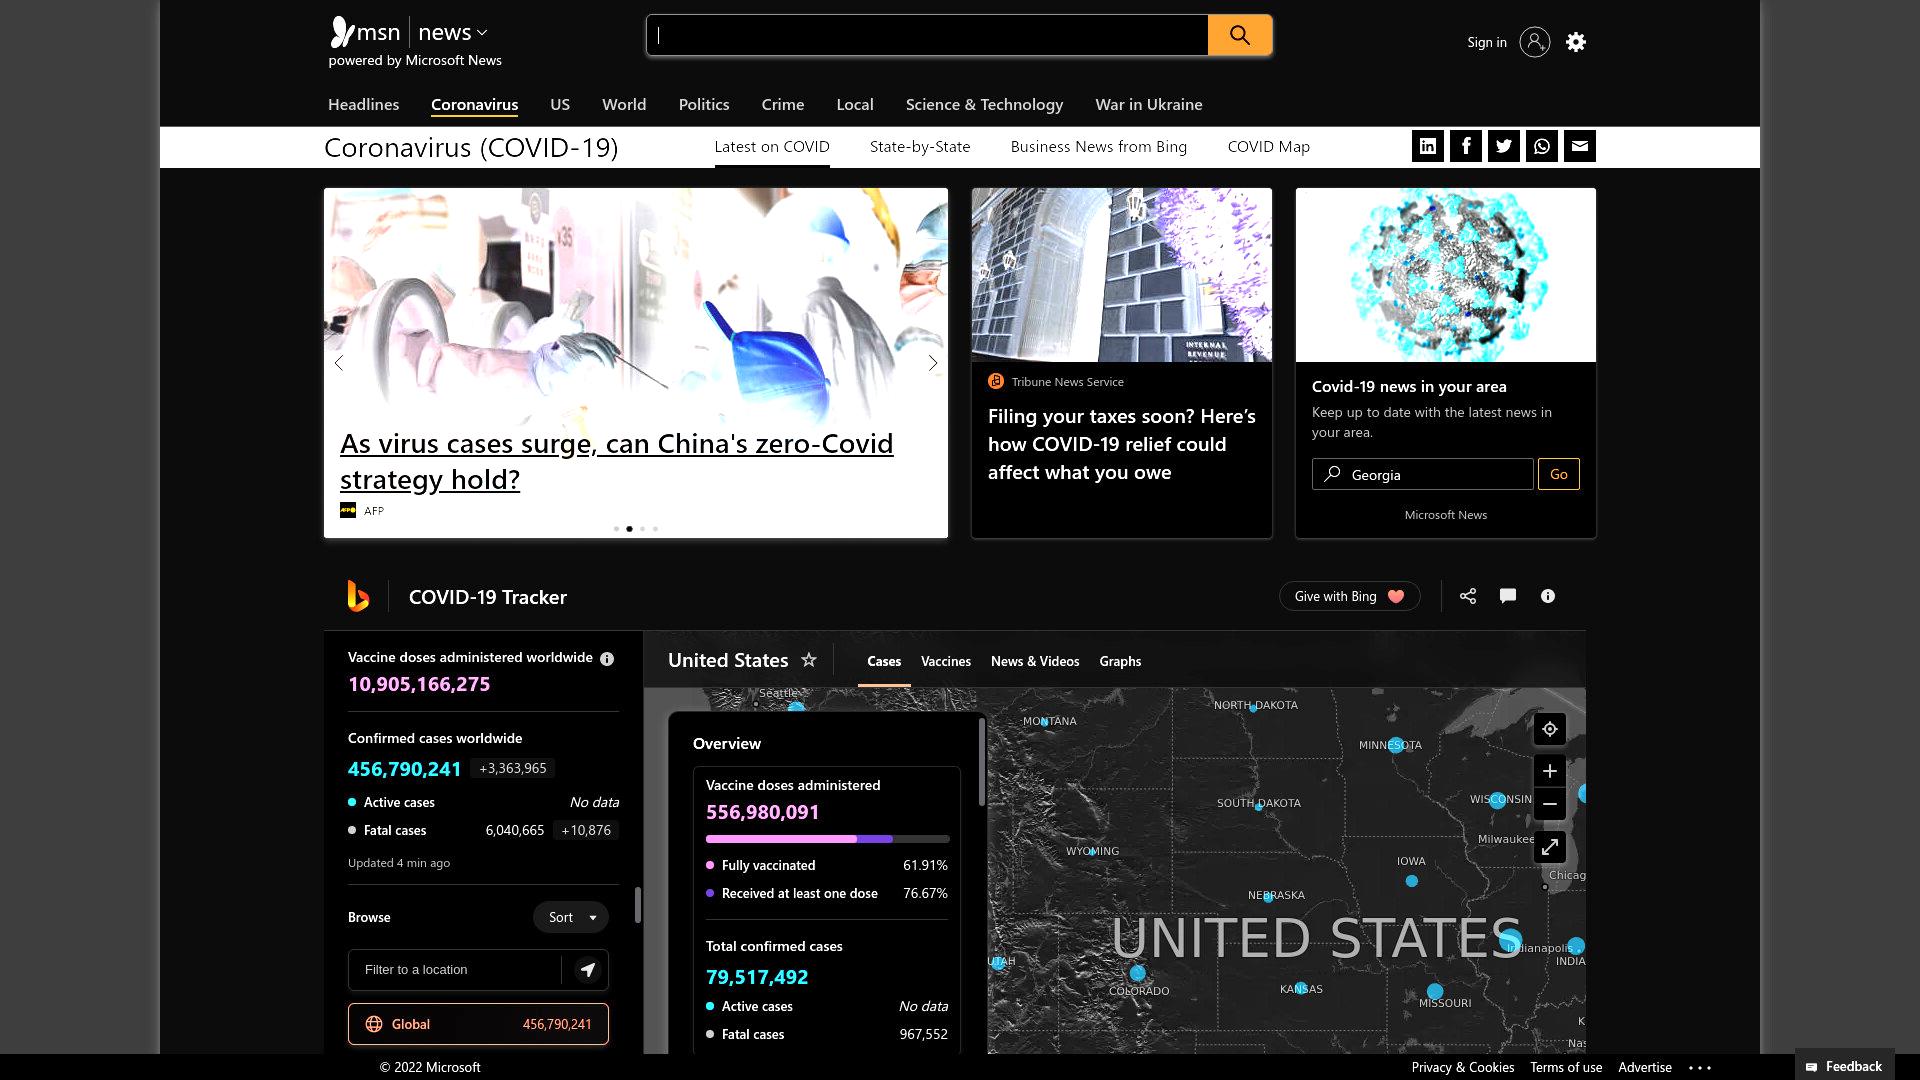Select the first carousel dot

(616, 529)
